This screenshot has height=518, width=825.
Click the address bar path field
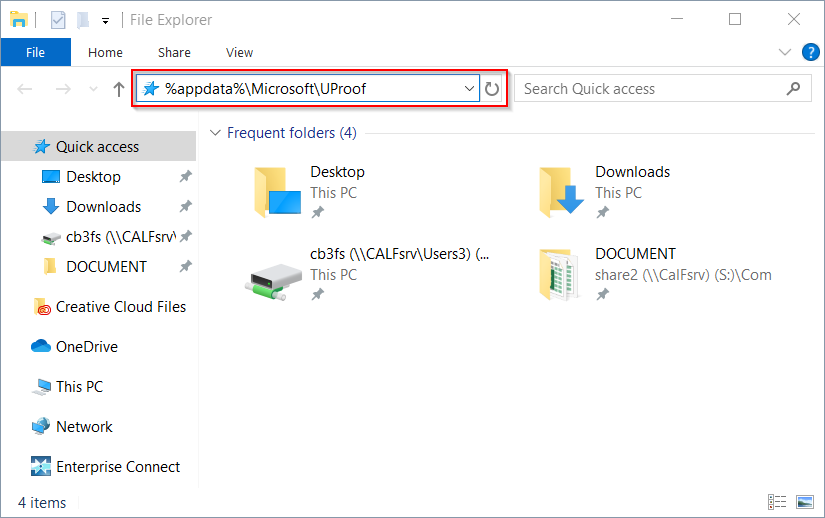tap(308, 89)
